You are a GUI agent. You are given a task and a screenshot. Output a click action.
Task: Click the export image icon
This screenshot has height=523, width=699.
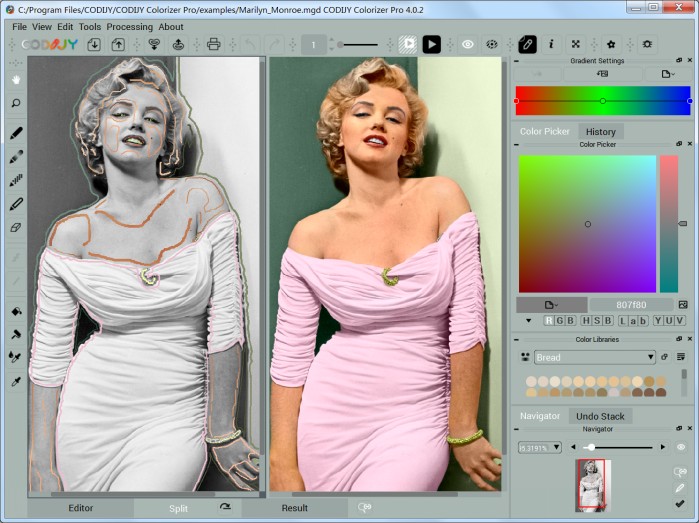click(178, 44)
